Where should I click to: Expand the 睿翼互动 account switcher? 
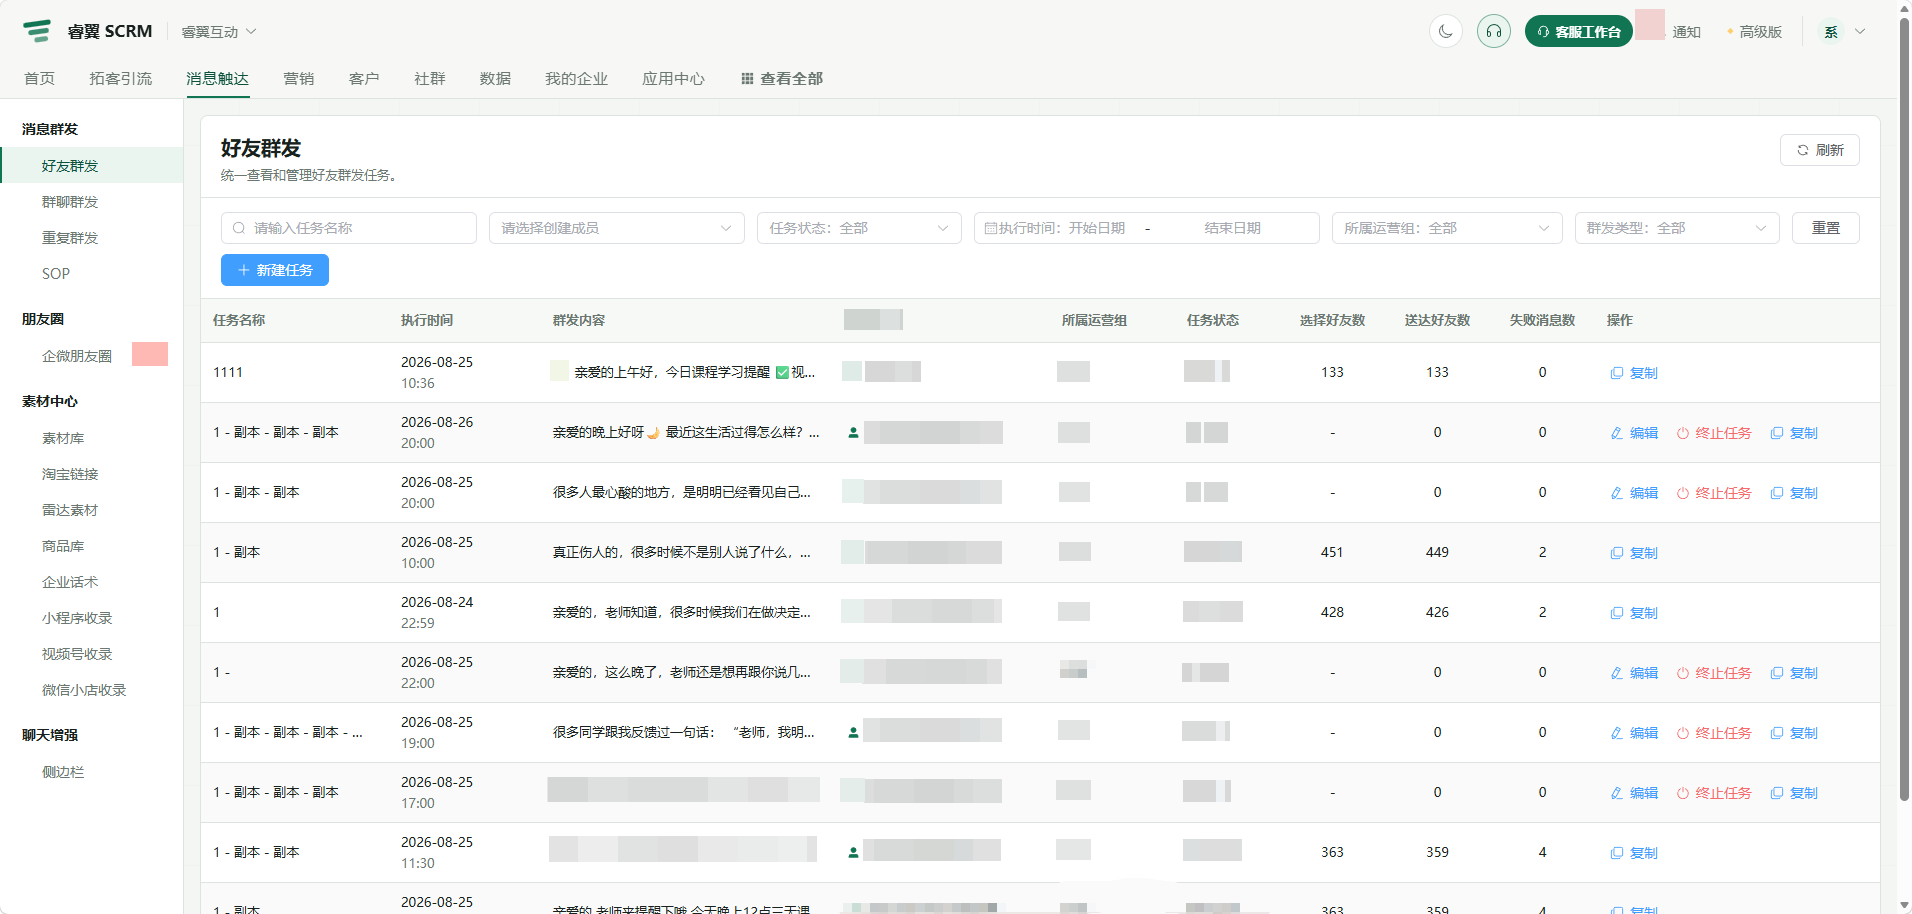pyautogui.click(x=219, y=32)
